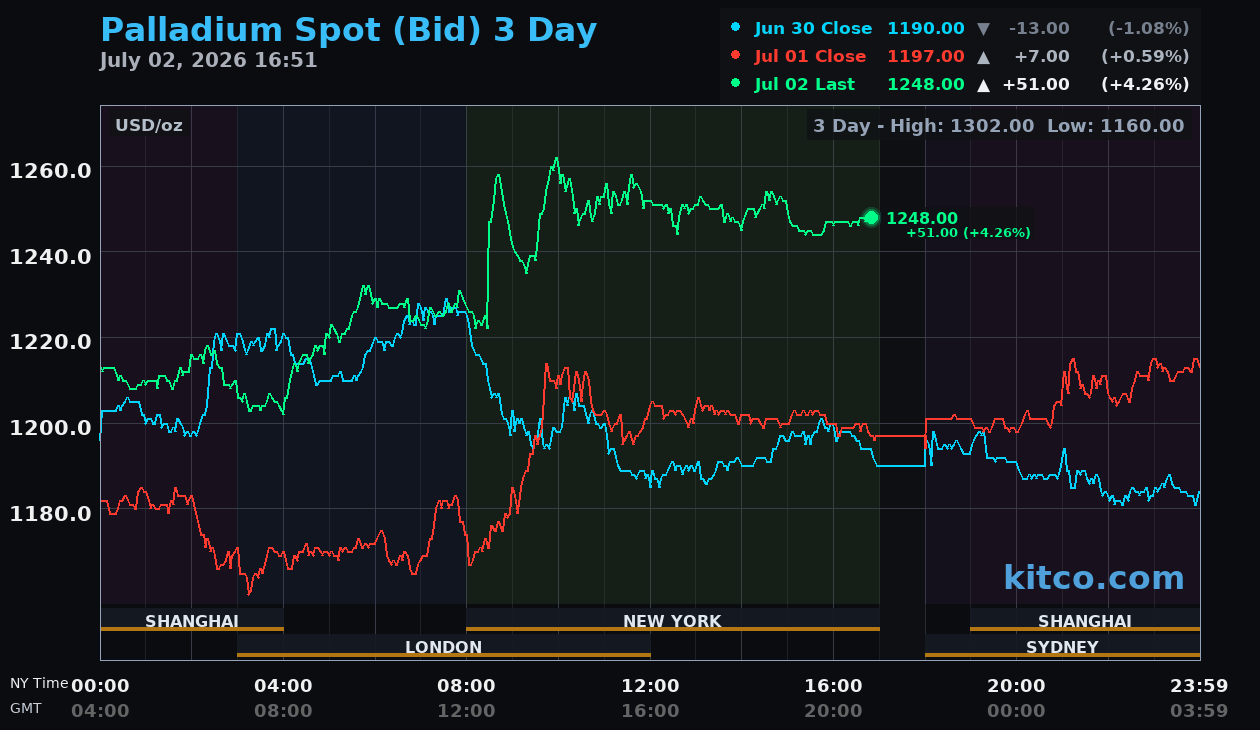This screenshot has height=730, width=1260.
Task: Click the (+0.59%) percent change
Action: tap(1145, 57)
